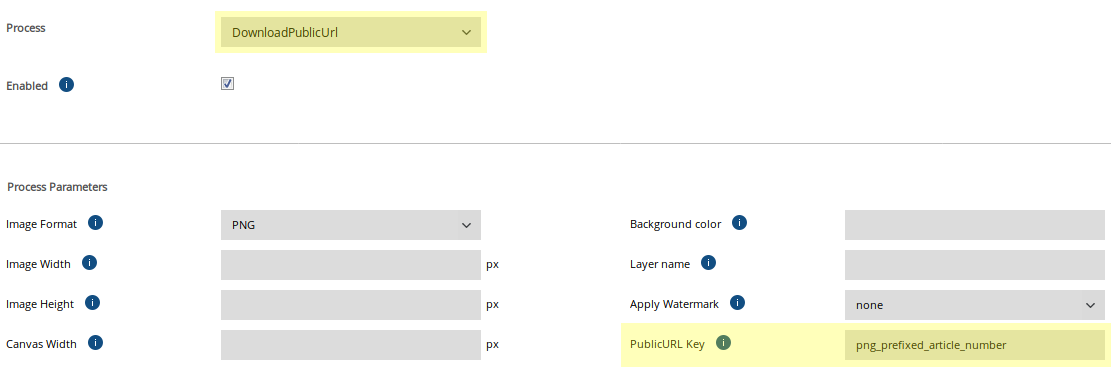Click the PublicURL Key field with png_prefixed_article_number
Image resolution: width=1111 pixels, height=367 pixels.
click(975, 345)
